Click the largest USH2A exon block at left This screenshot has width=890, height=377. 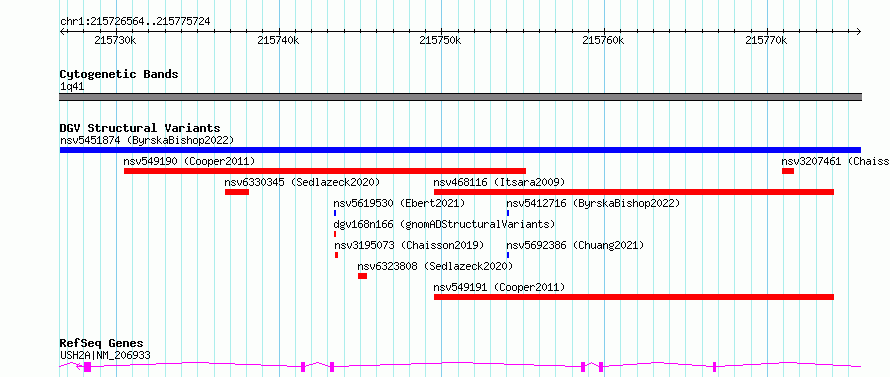87,367
